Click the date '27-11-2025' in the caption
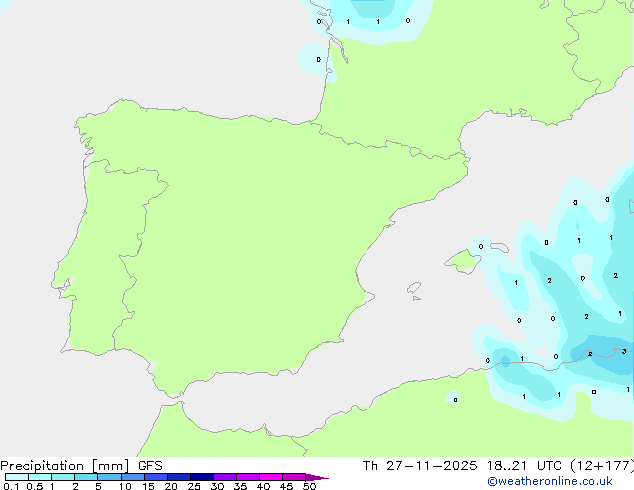This screenshot has width=634, height=490. click(431, 466)
